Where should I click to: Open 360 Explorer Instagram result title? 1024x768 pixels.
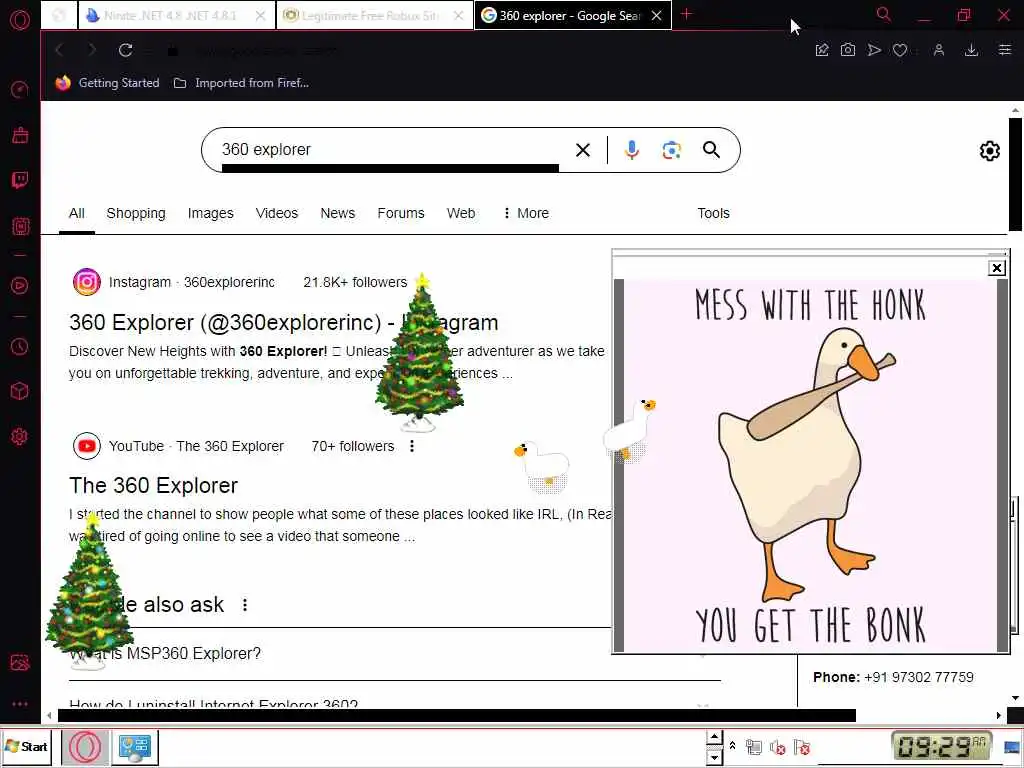pyautogui.click(x=283, y=323)
